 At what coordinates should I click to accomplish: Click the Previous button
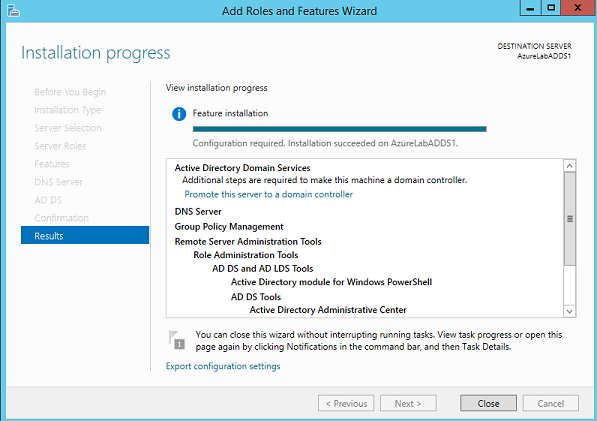346,403
